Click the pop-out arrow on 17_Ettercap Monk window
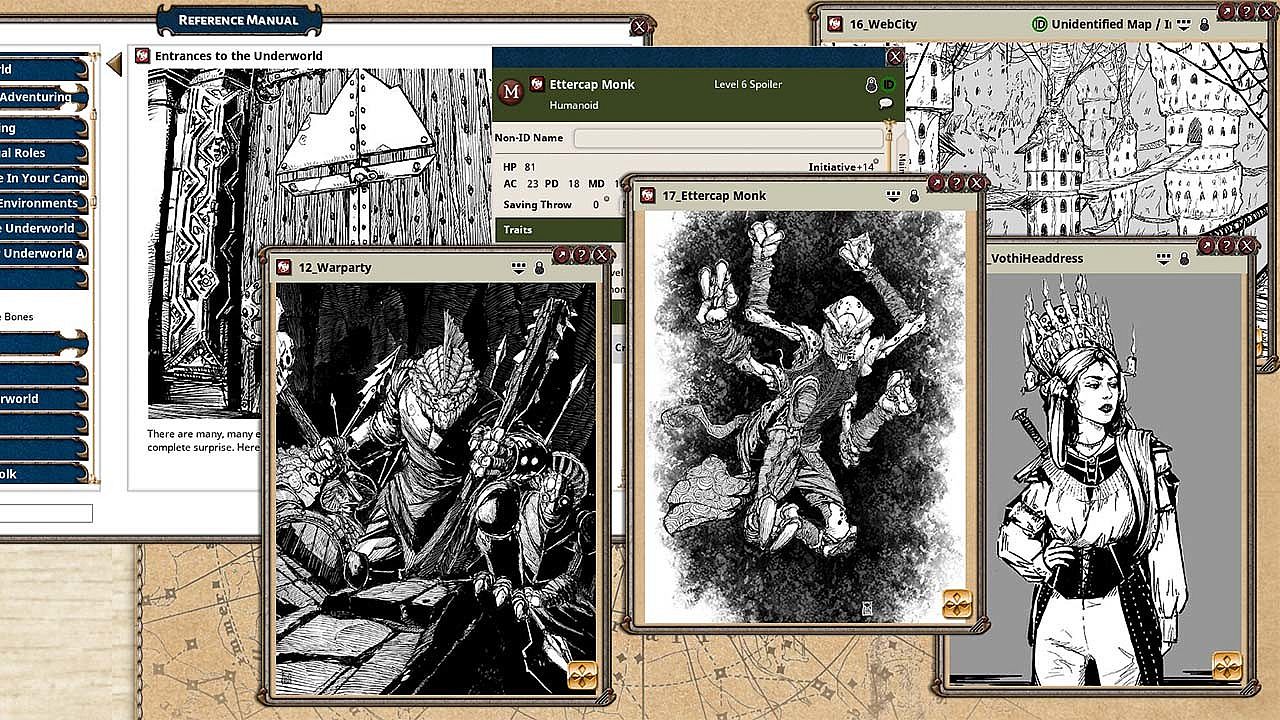Viewport: 1280px width, 720px height. (x=937, y=183)
